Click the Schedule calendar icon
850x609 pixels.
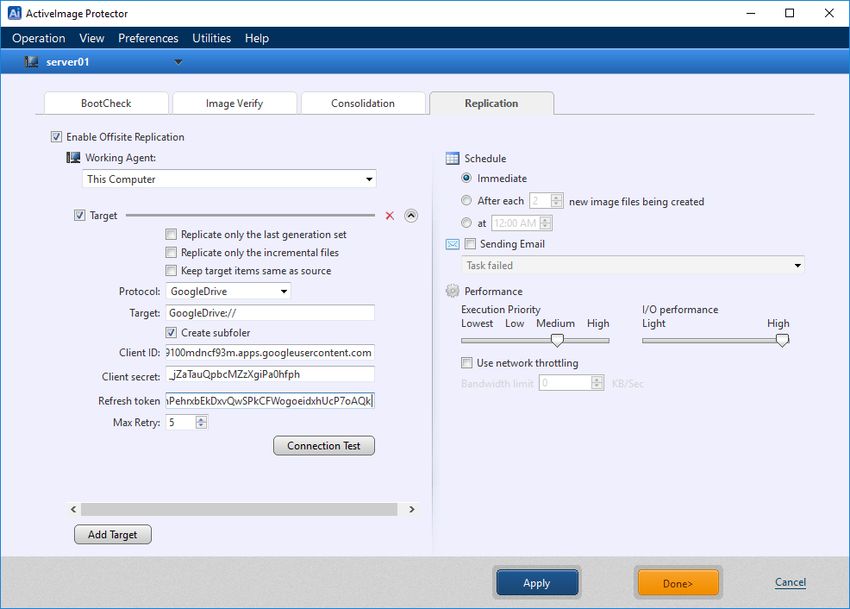tap(452, 158)
